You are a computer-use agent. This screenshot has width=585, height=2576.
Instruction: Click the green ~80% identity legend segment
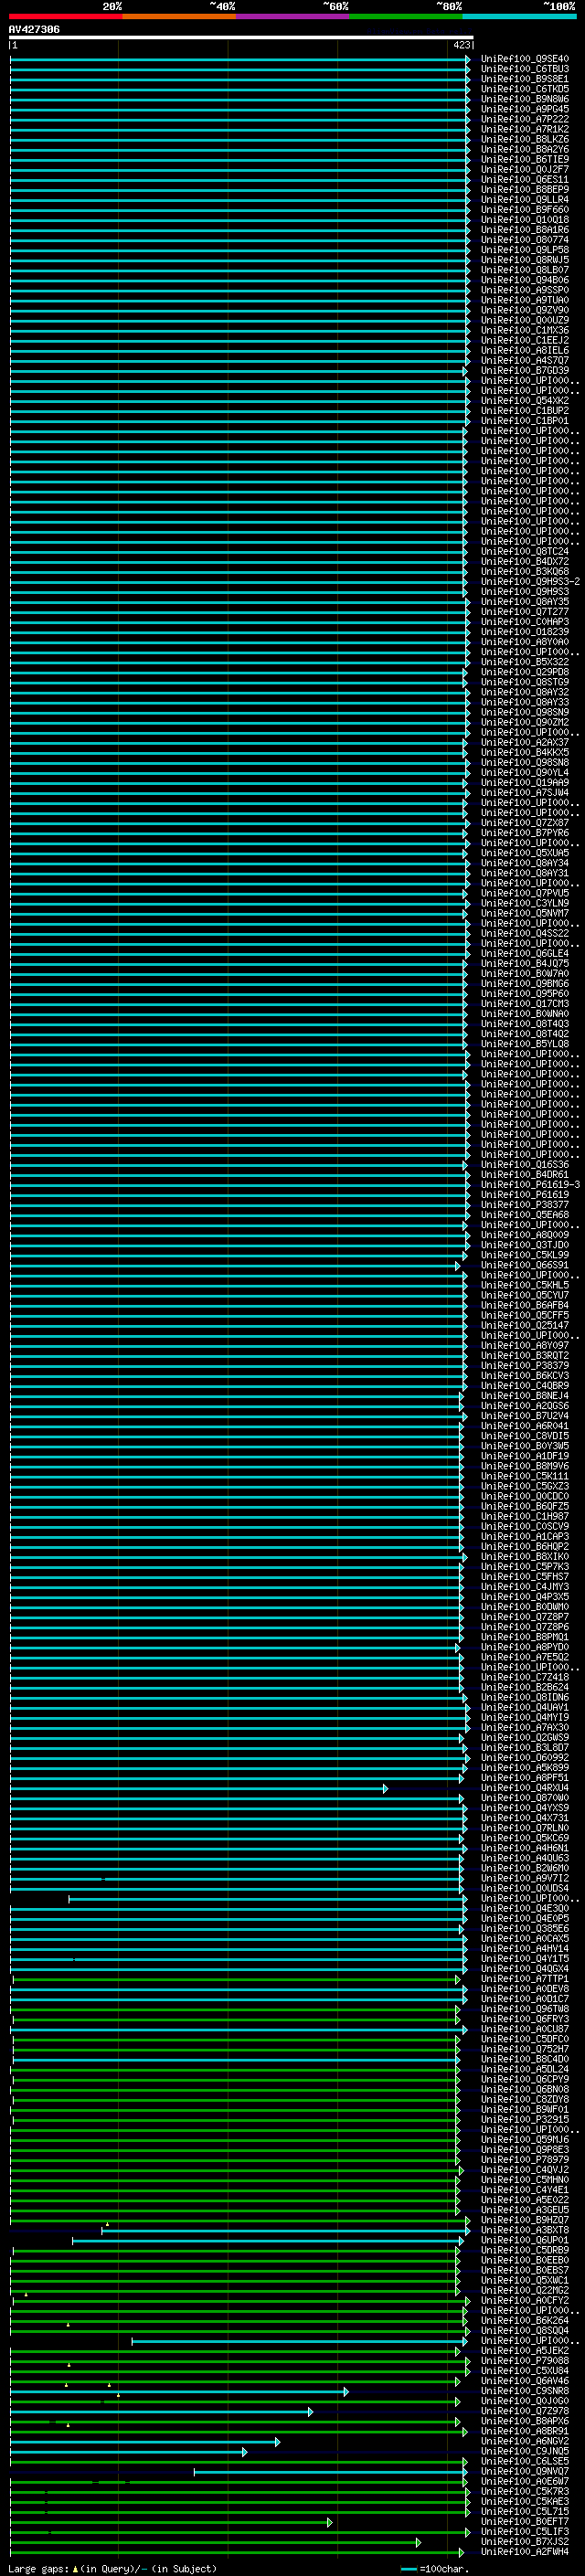pyautogui.click(x=406, y=16)
